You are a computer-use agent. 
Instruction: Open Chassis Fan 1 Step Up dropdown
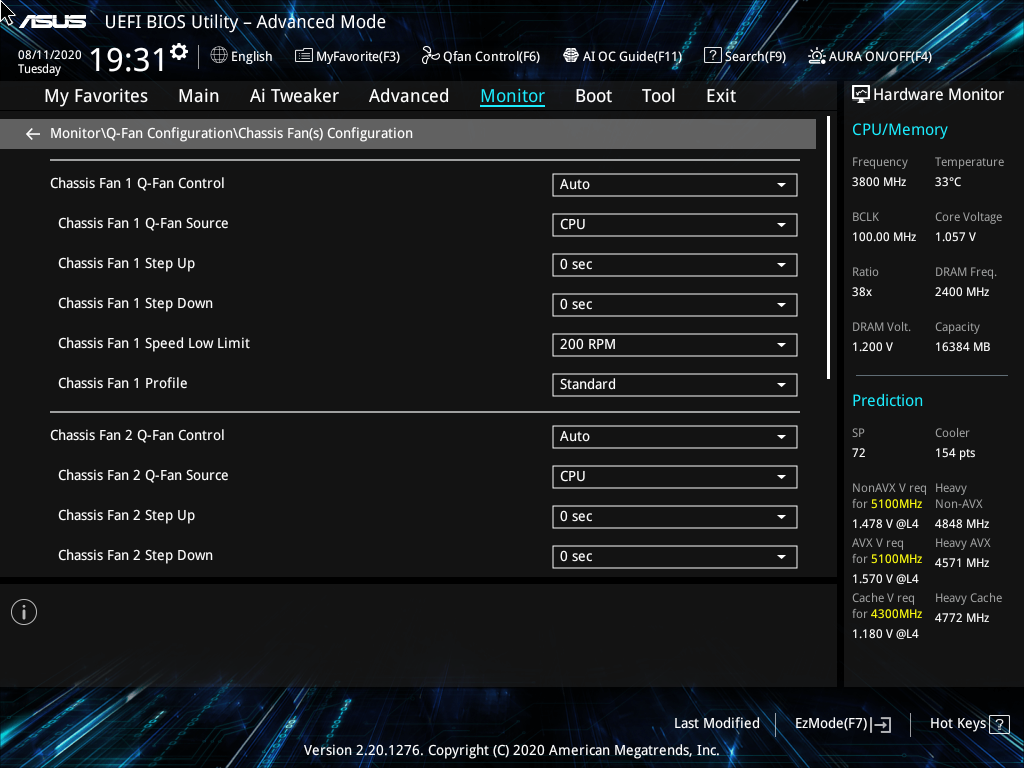[675, 264]
